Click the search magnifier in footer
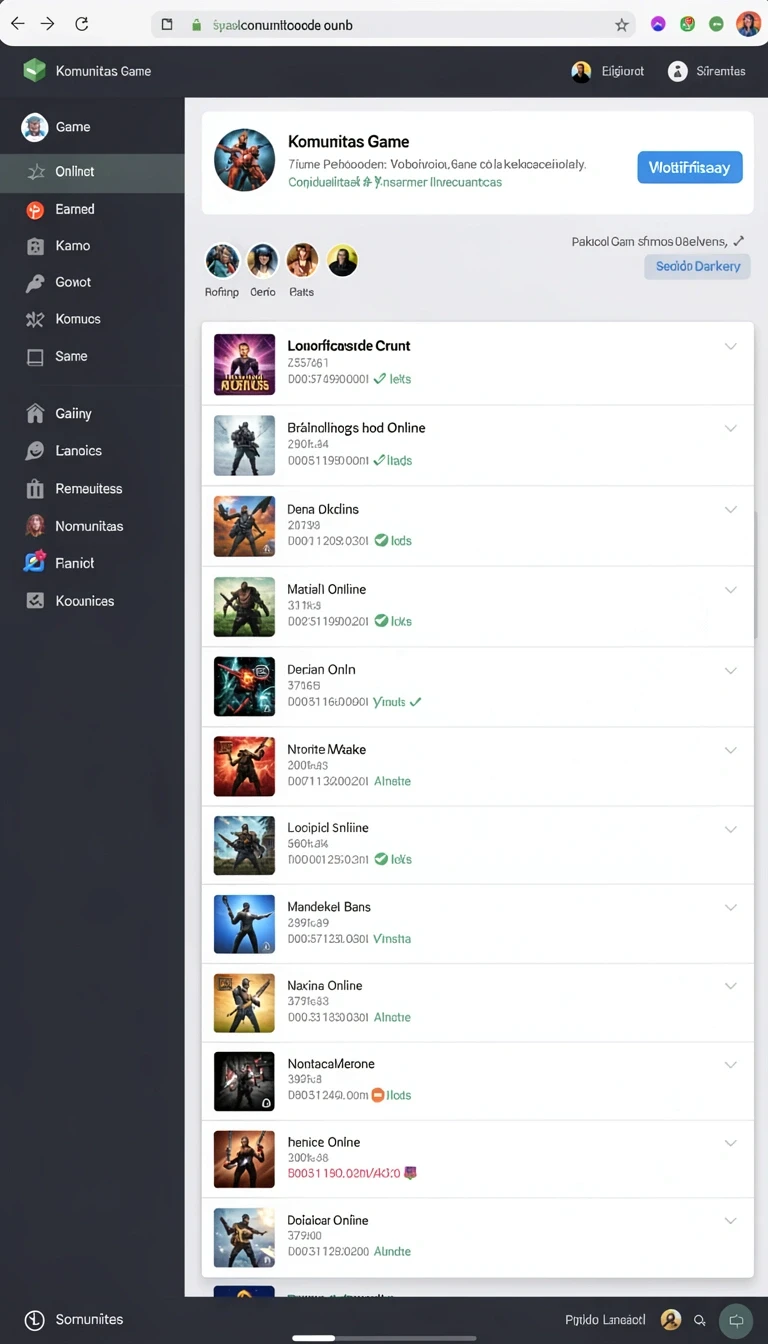768x1344 pixels. tap(700, 1321)
